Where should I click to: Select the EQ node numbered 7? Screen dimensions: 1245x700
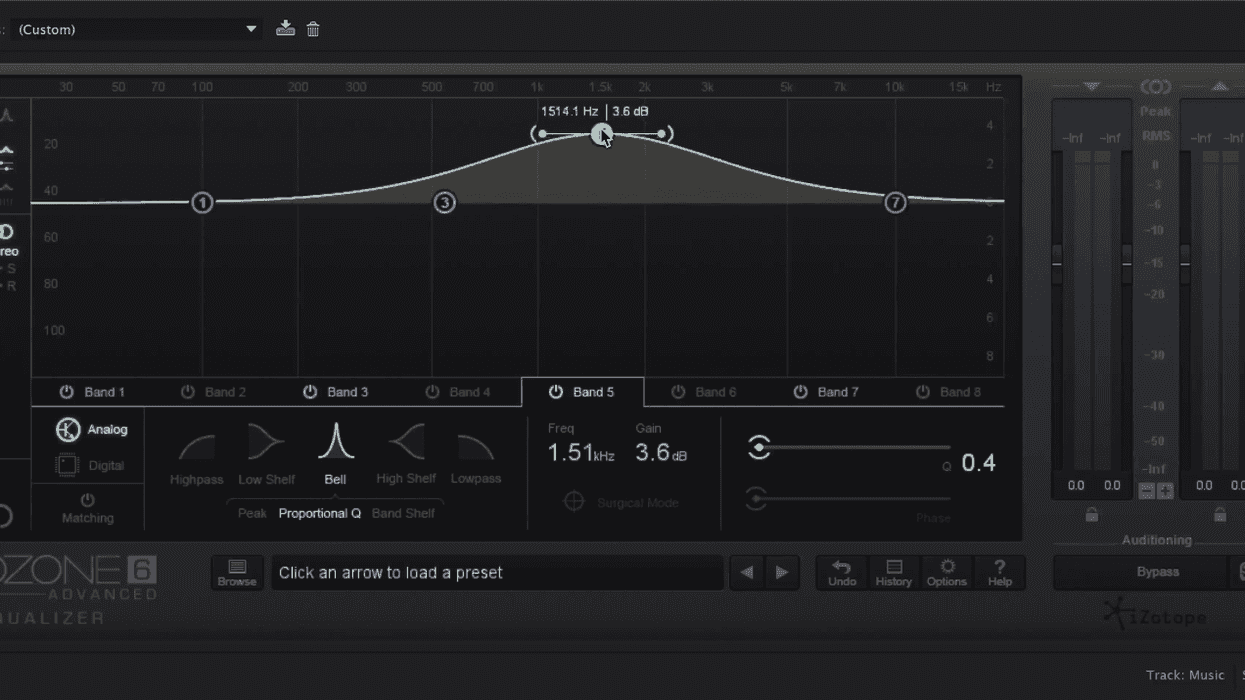click(895, 202)
